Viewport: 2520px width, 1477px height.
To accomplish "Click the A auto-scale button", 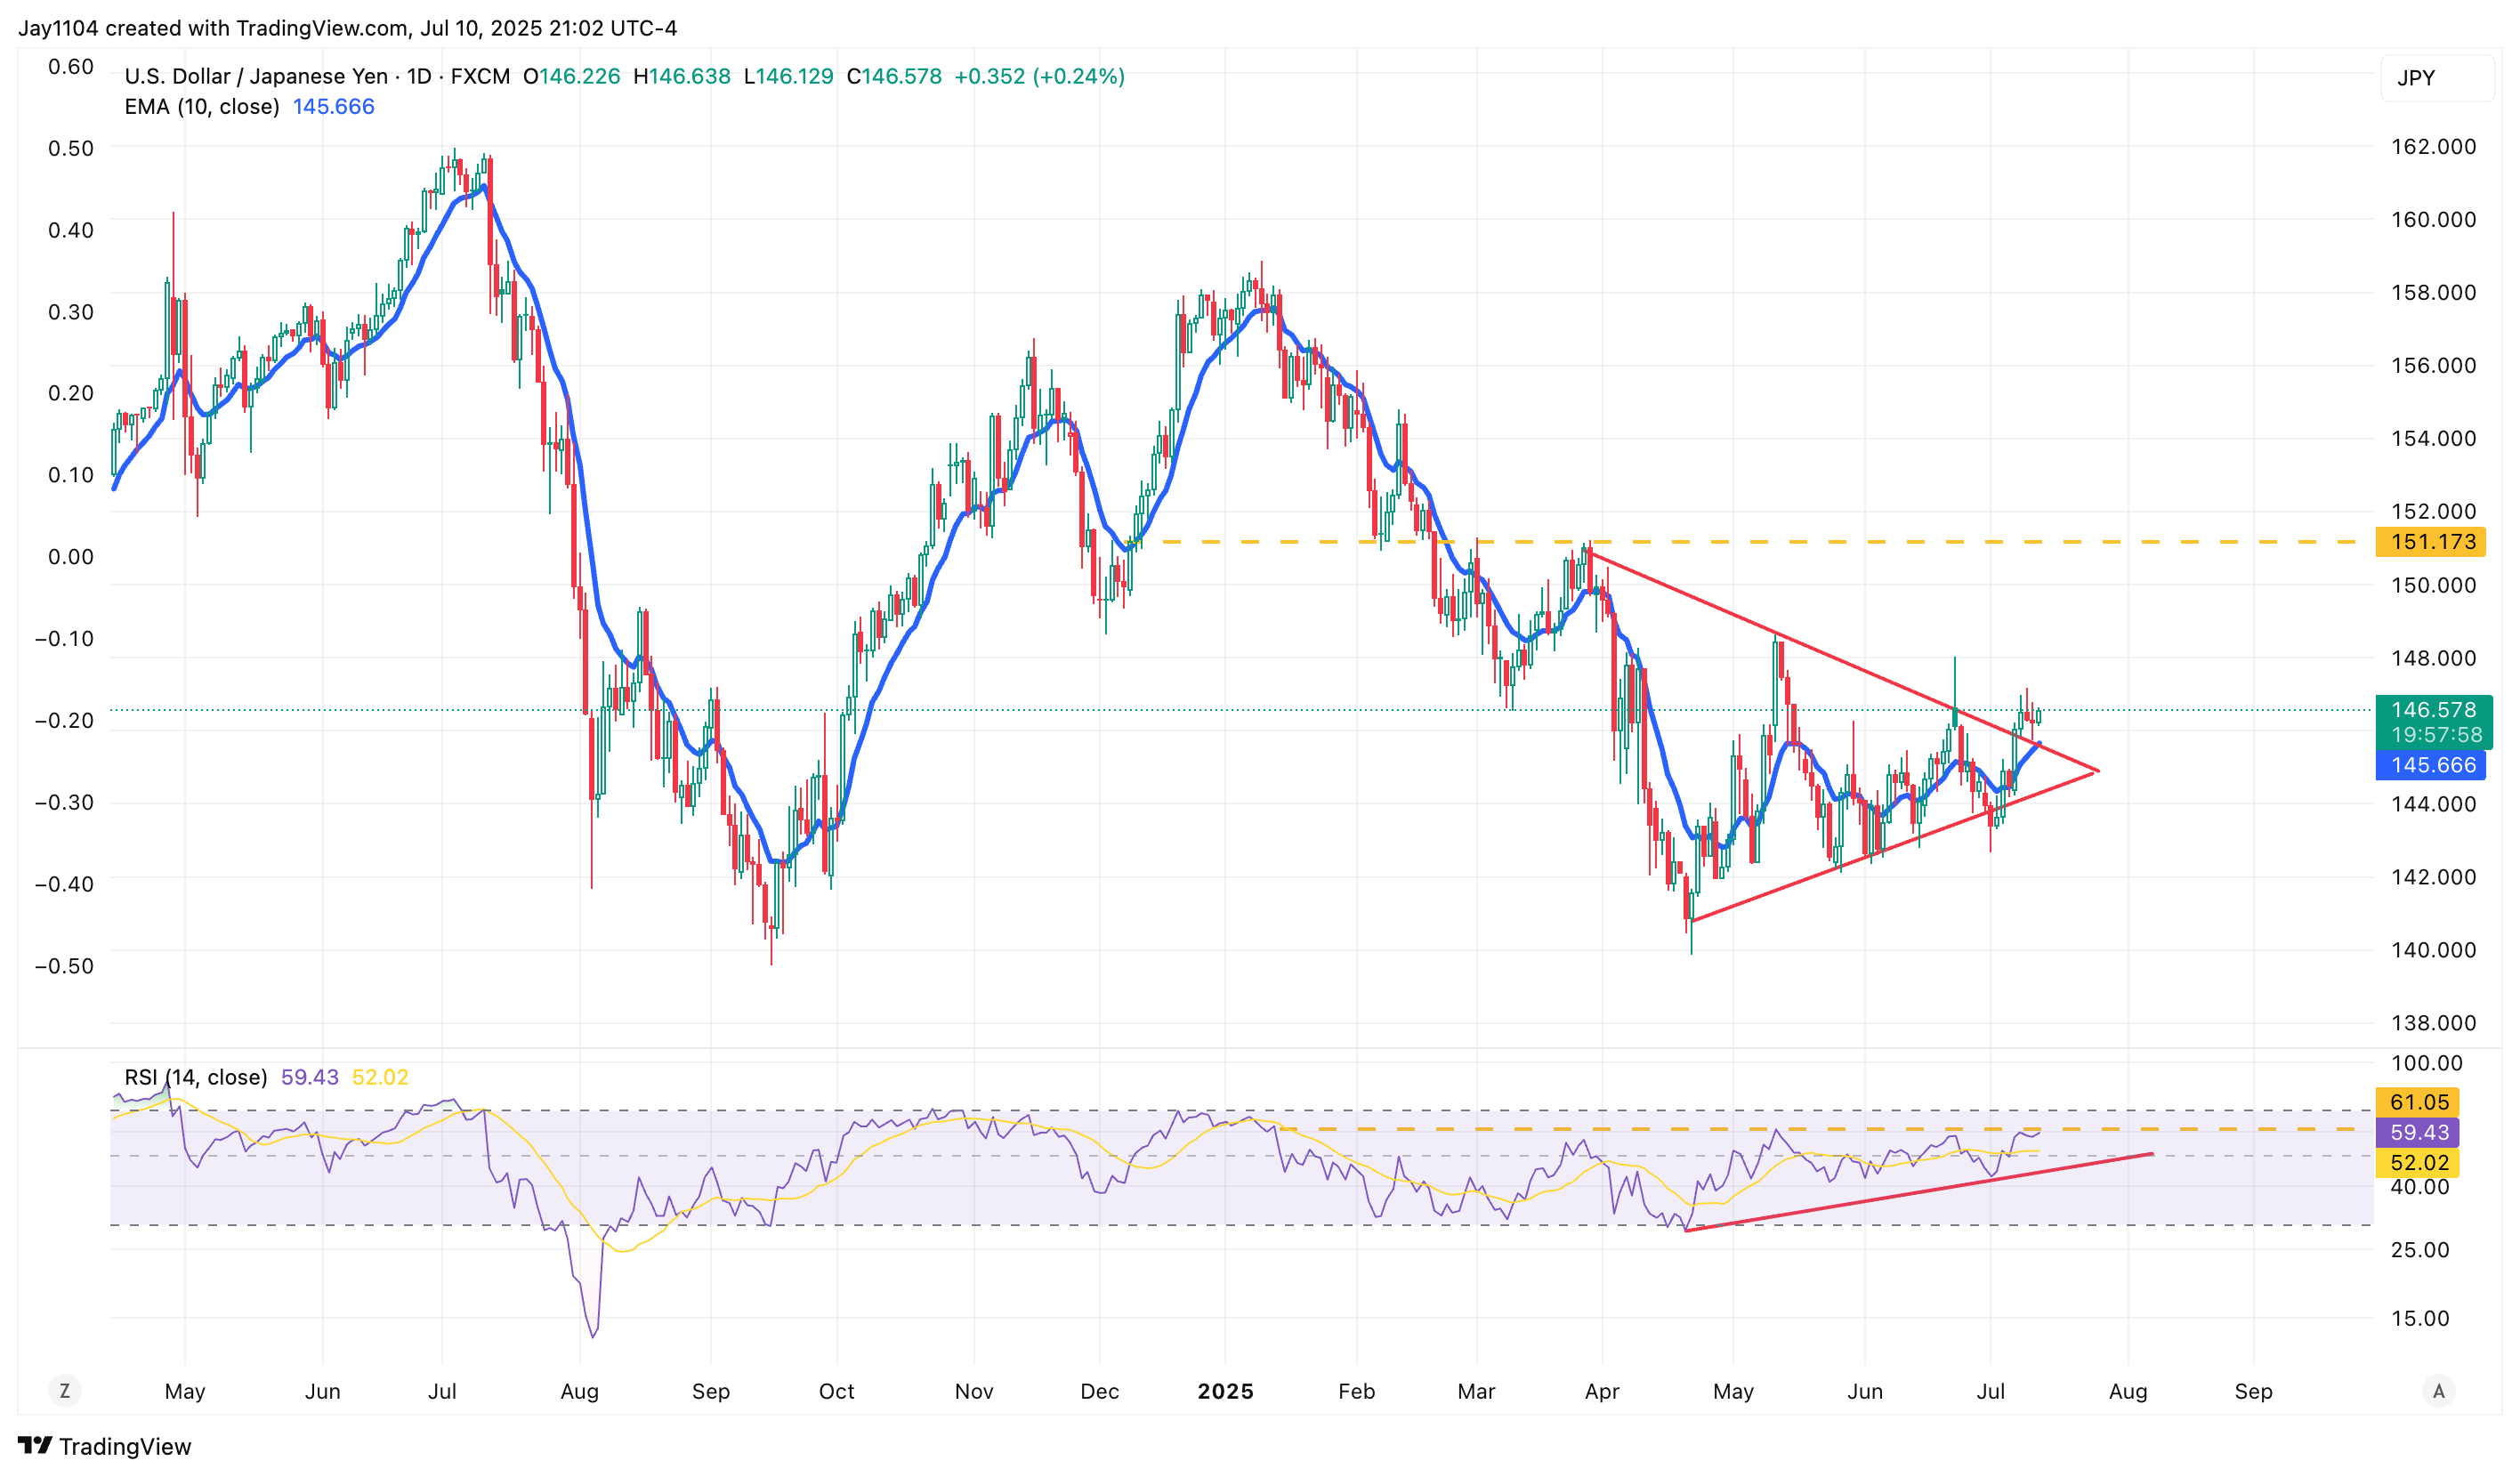I will [x=2438, y=1390].
